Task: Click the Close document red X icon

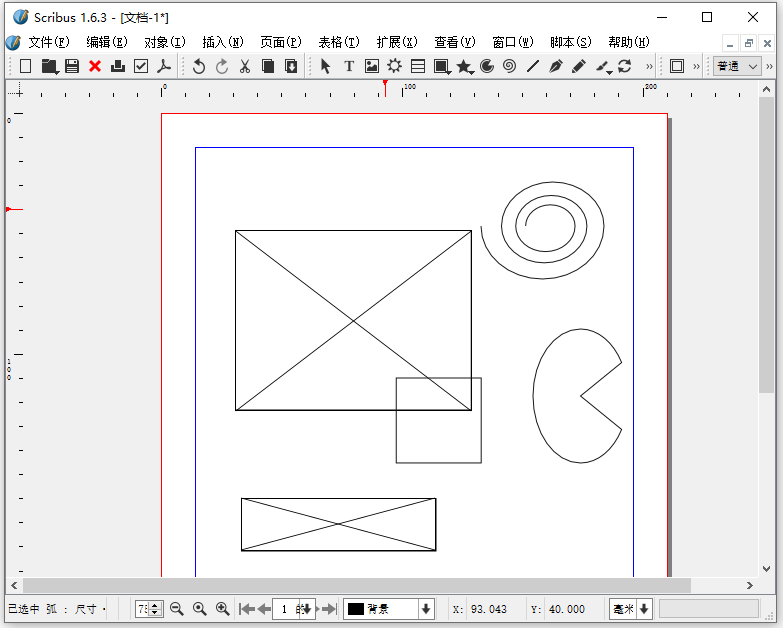Action: pyautogui.click(x=95, y=66)
